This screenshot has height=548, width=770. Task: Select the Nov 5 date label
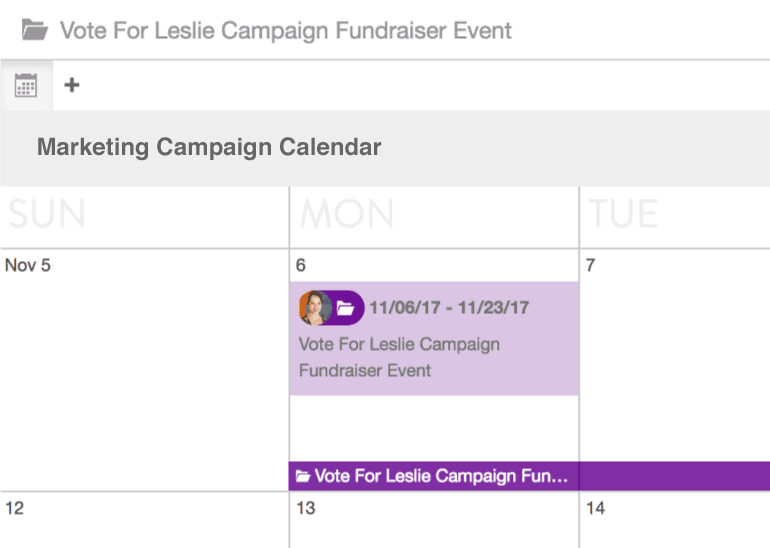(28, 265)
